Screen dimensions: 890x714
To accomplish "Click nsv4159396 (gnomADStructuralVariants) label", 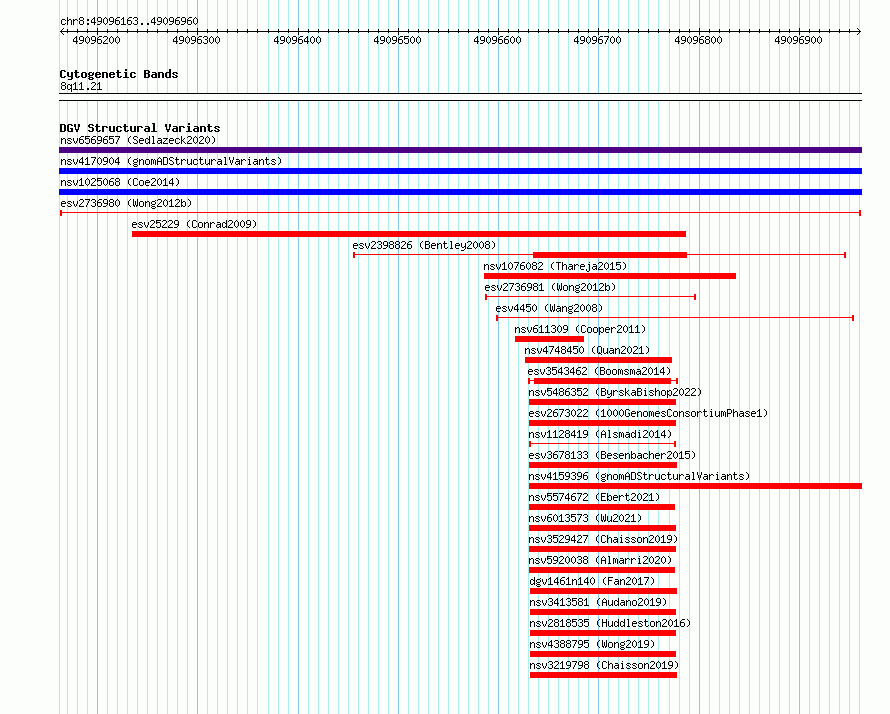I will (639, 476).
